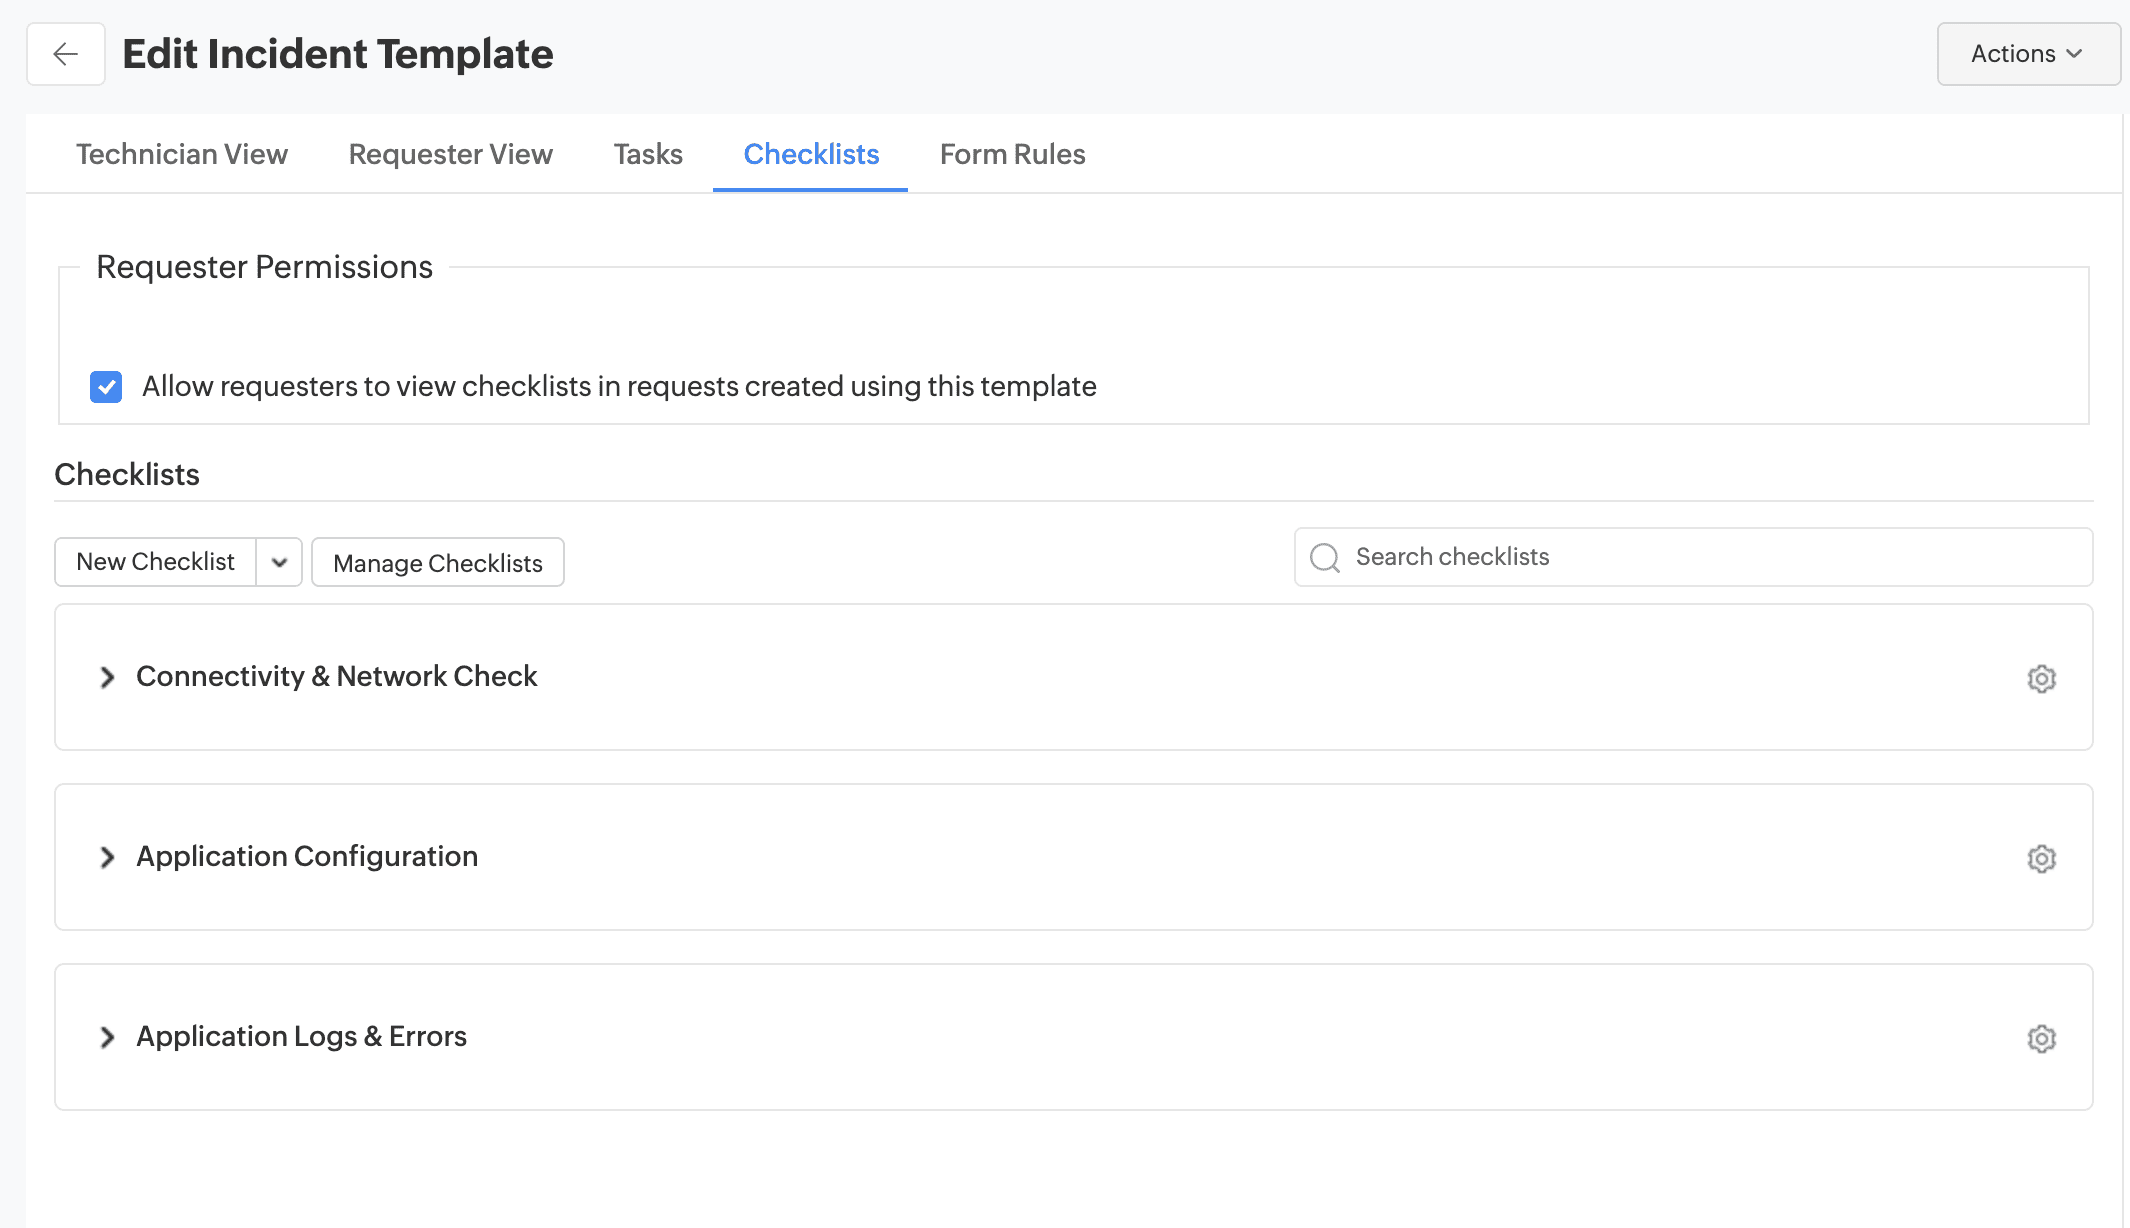Viewport: 2130px width, 1228px height.
Task: Expand Application Logs & Errors checklist
Action: click(107, 1038)
